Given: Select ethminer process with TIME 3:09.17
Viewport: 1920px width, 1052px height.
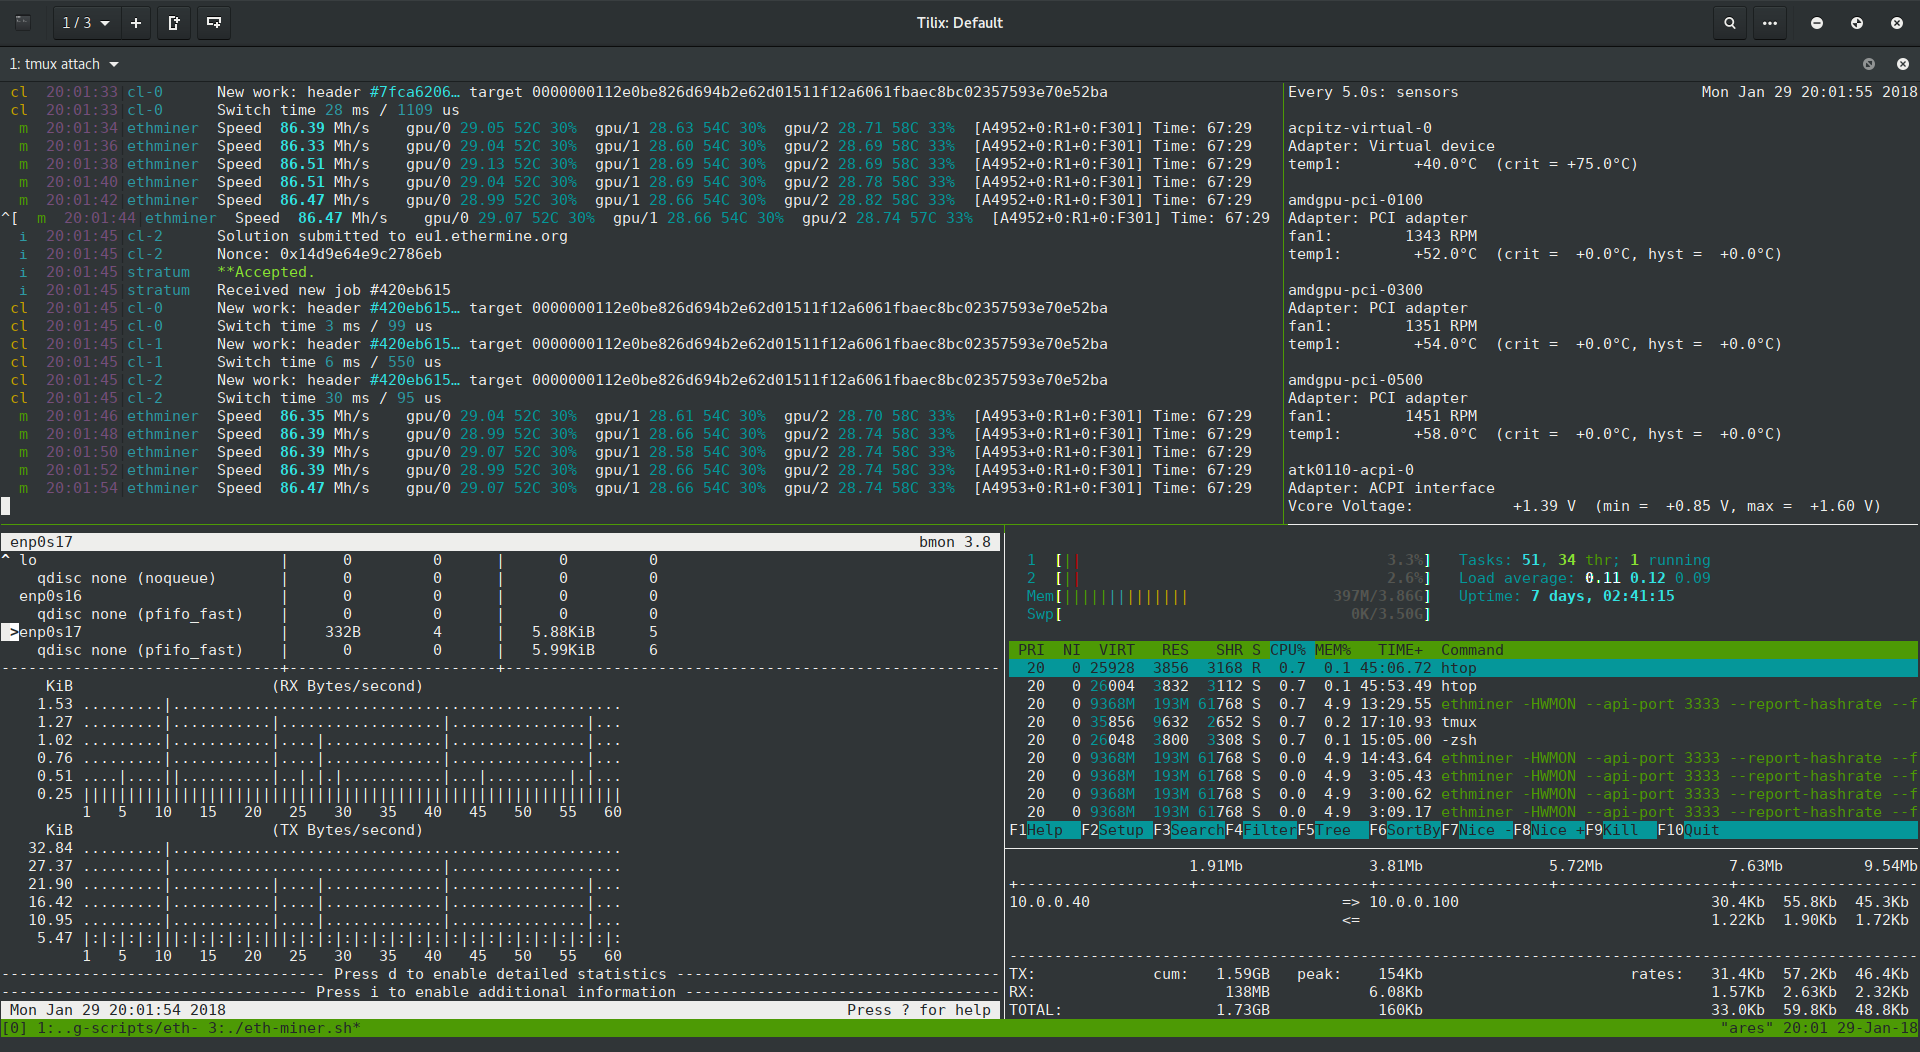Looking at the screenshot, I should click(x=1463, y=812).
